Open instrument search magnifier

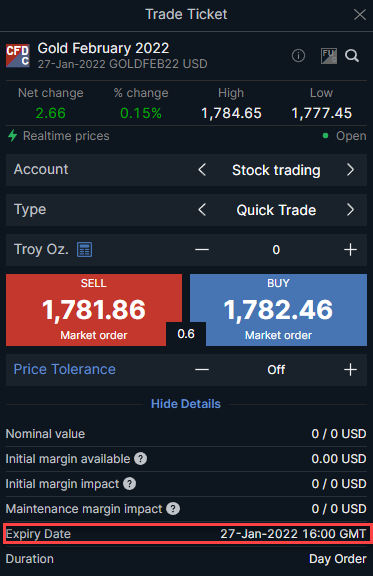click(352, 56)
